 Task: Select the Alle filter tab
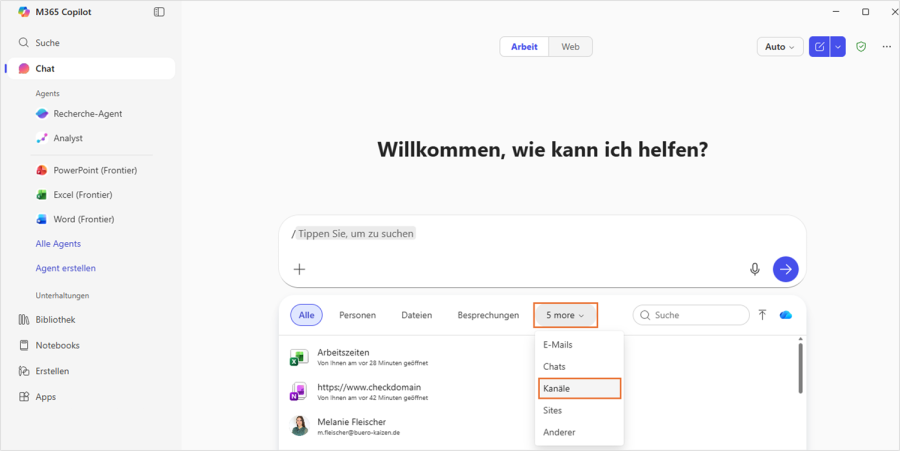pos(307,315)
